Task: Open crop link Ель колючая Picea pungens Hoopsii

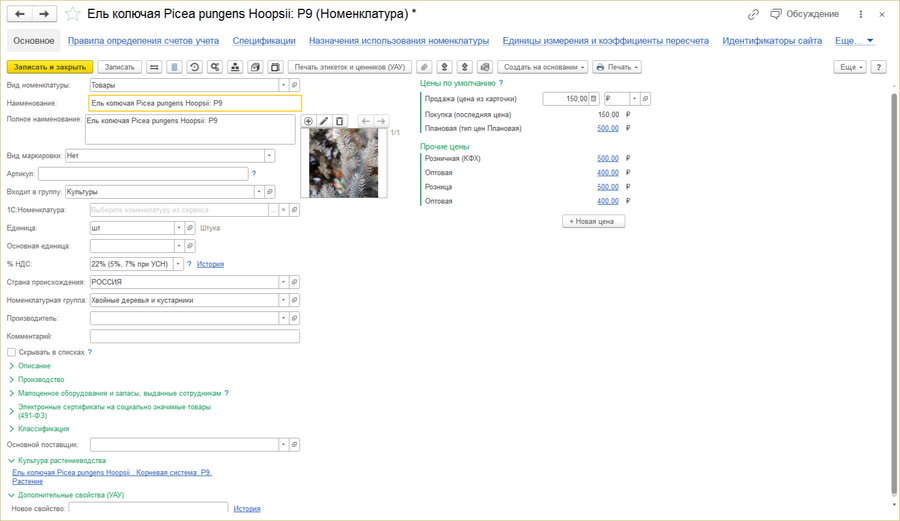Action: click(112, 477)
